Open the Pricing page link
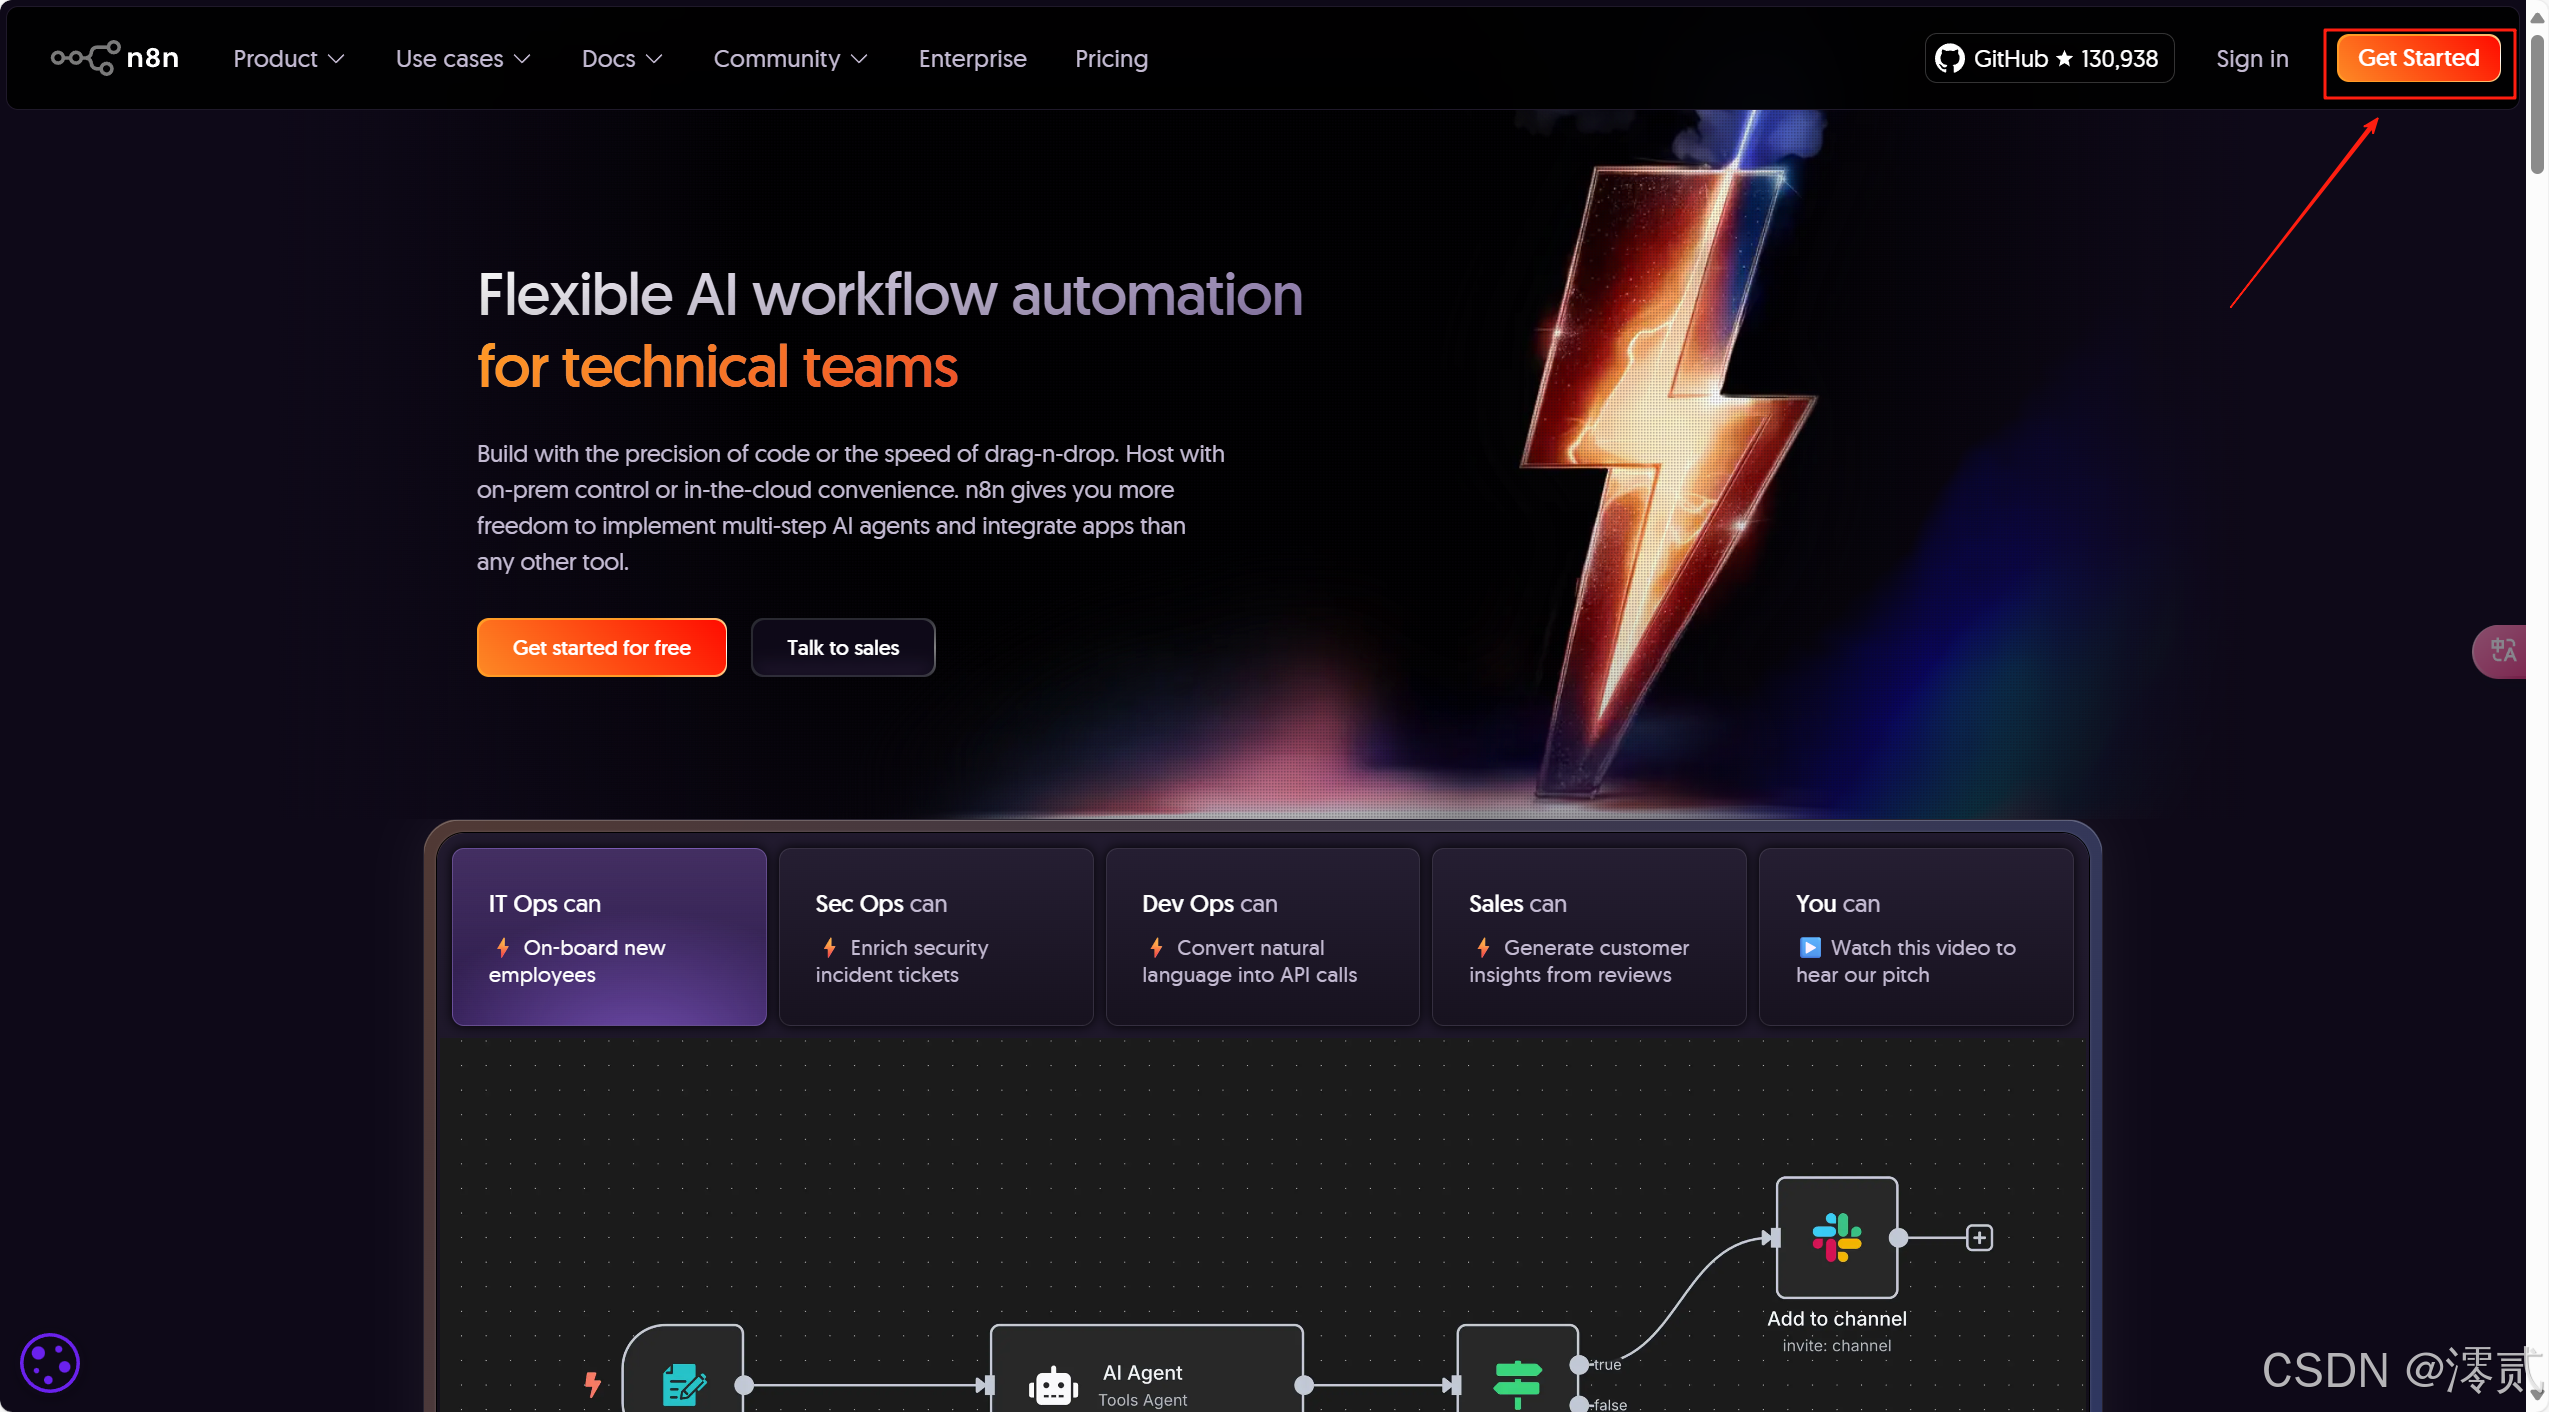Image resolution: width=2549 pixels, height=1412 pixels. (1110, 59)
